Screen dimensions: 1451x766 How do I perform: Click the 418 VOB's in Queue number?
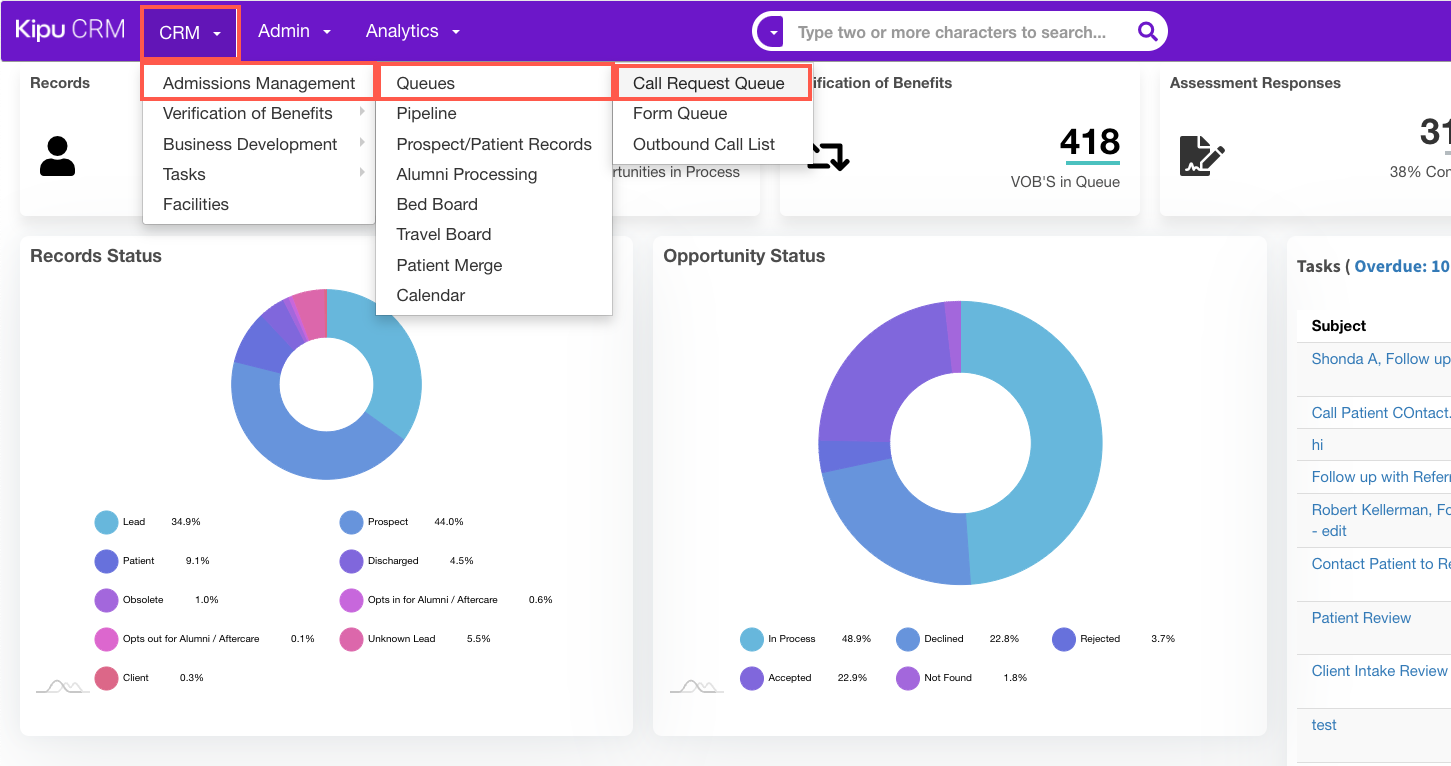click(1089, 142)
